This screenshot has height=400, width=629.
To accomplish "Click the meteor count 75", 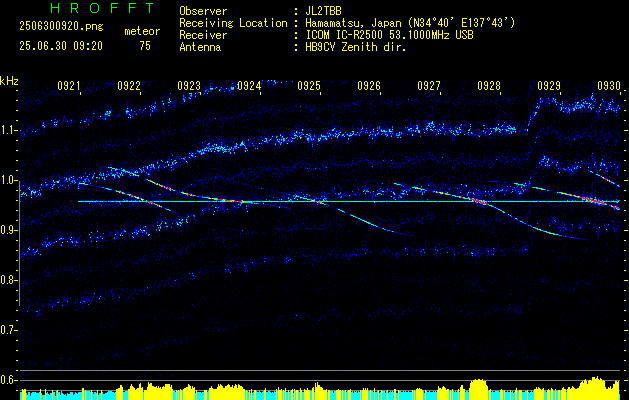I will click(145, 46).
